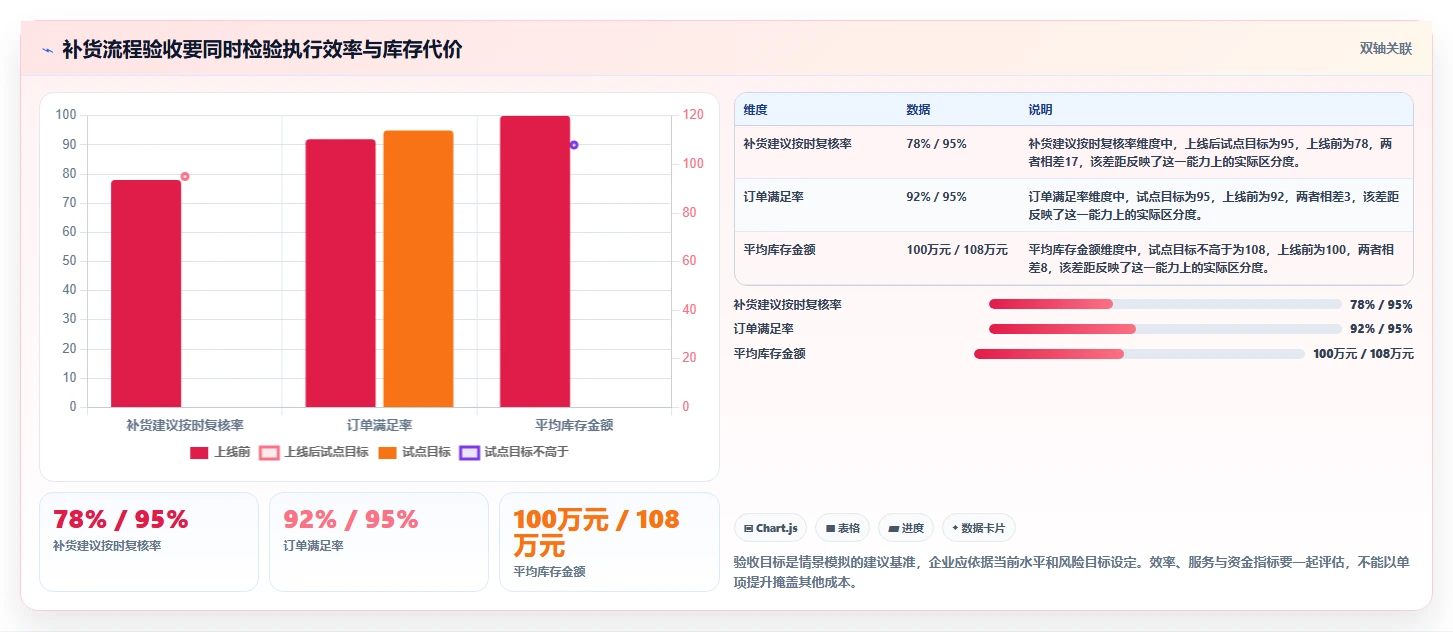Click the 数据 column header
Viewport: 1453px width, 632px height.
click(x=918, y=110)
